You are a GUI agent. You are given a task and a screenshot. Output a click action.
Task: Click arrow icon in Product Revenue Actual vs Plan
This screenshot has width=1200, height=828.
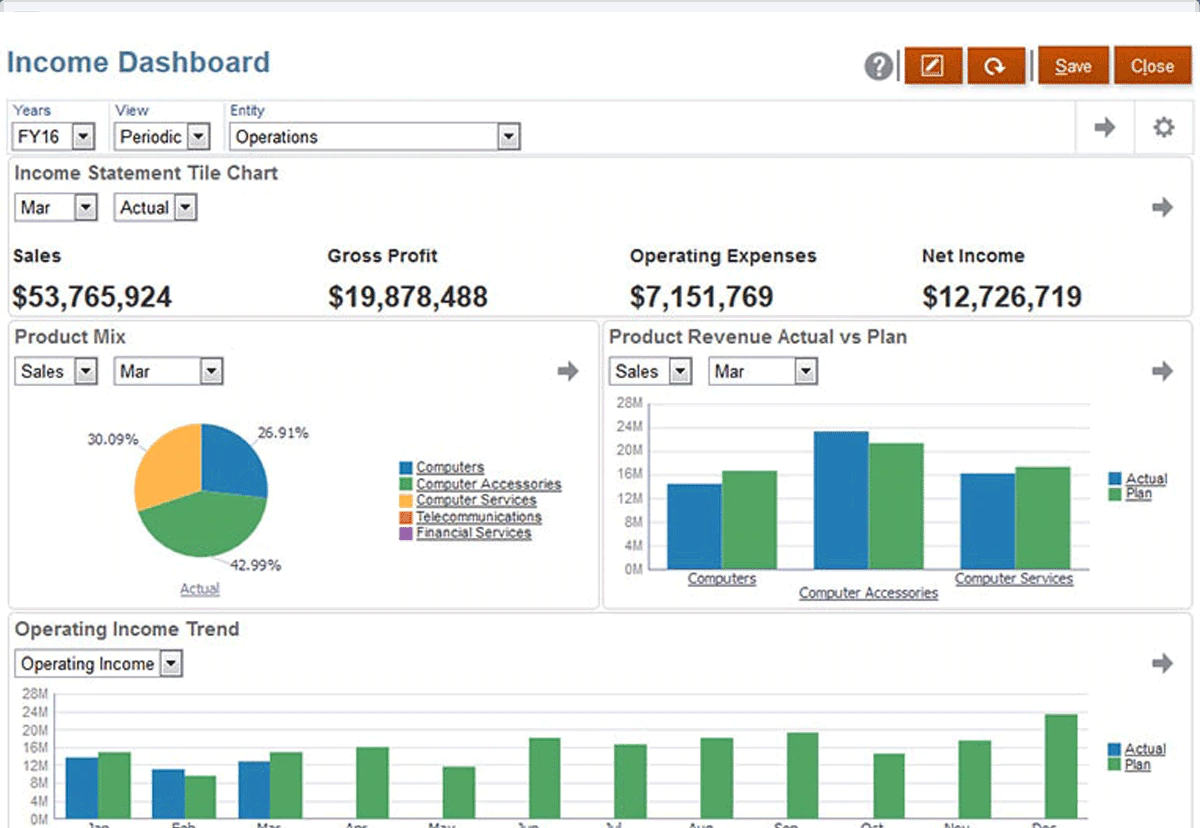point(1161,371)
